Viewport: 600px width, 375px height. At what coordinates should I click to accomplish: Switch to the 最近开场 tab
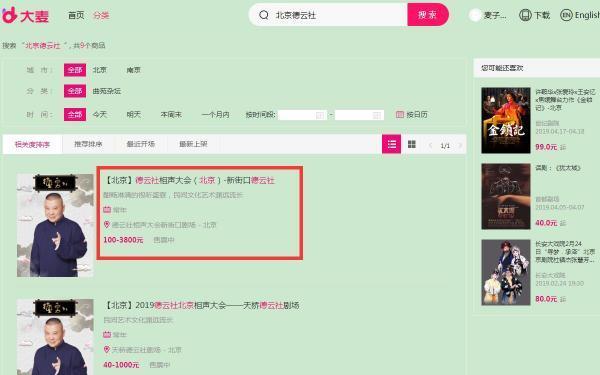(140, 144)
